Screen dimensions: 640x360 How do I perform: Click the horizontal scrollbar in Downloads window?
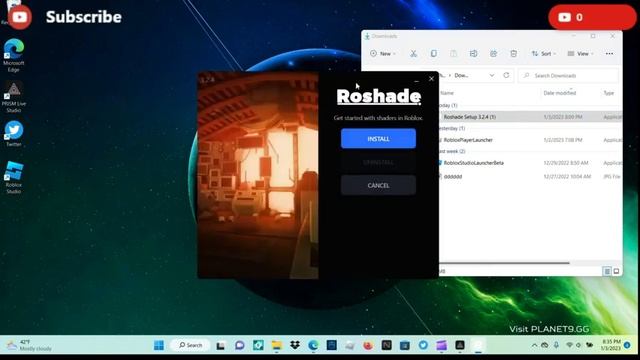tap(504, 263)
